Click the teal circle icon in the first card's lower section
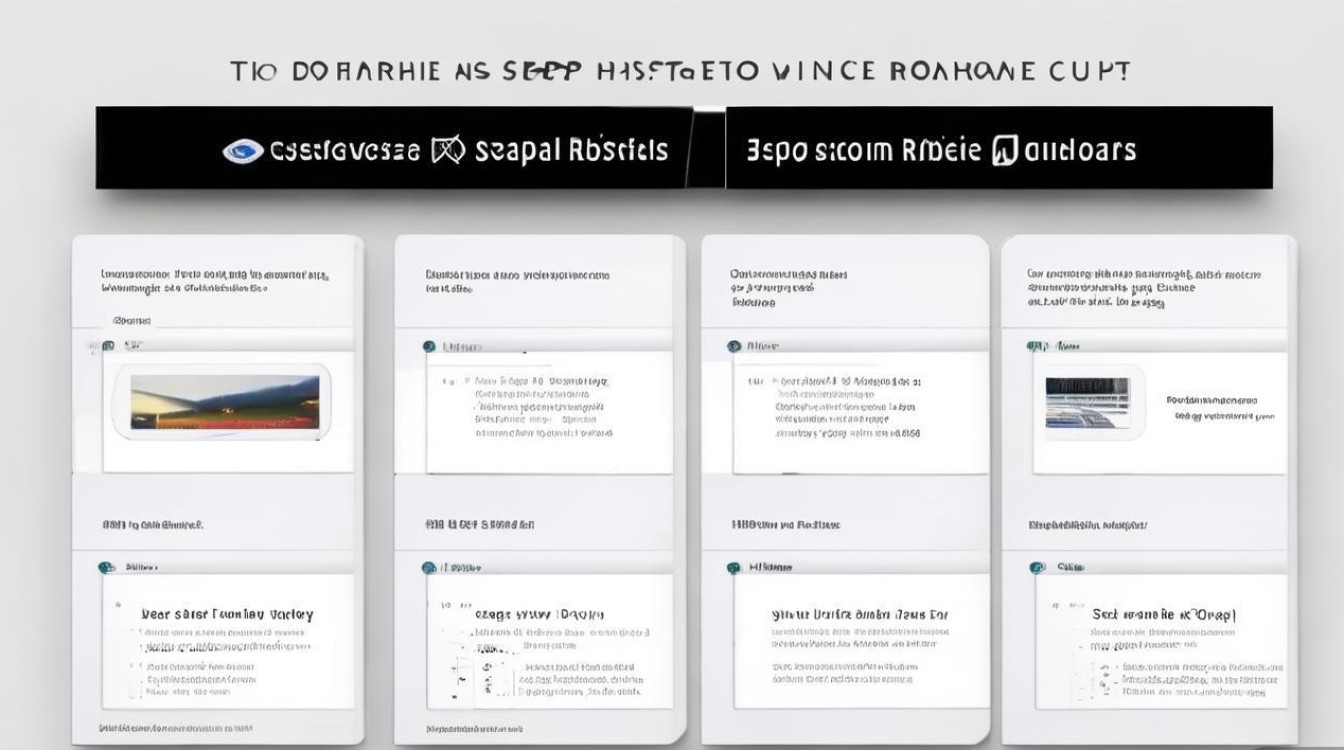This screenshot has width=1344, height=750. [x=107, y=567]
